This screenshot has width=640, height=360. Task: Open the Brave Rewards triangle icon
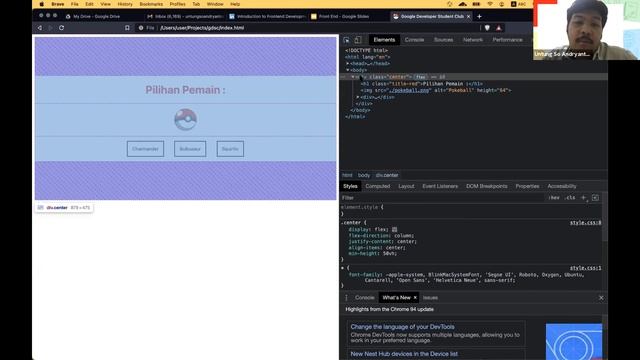[499, 28]
